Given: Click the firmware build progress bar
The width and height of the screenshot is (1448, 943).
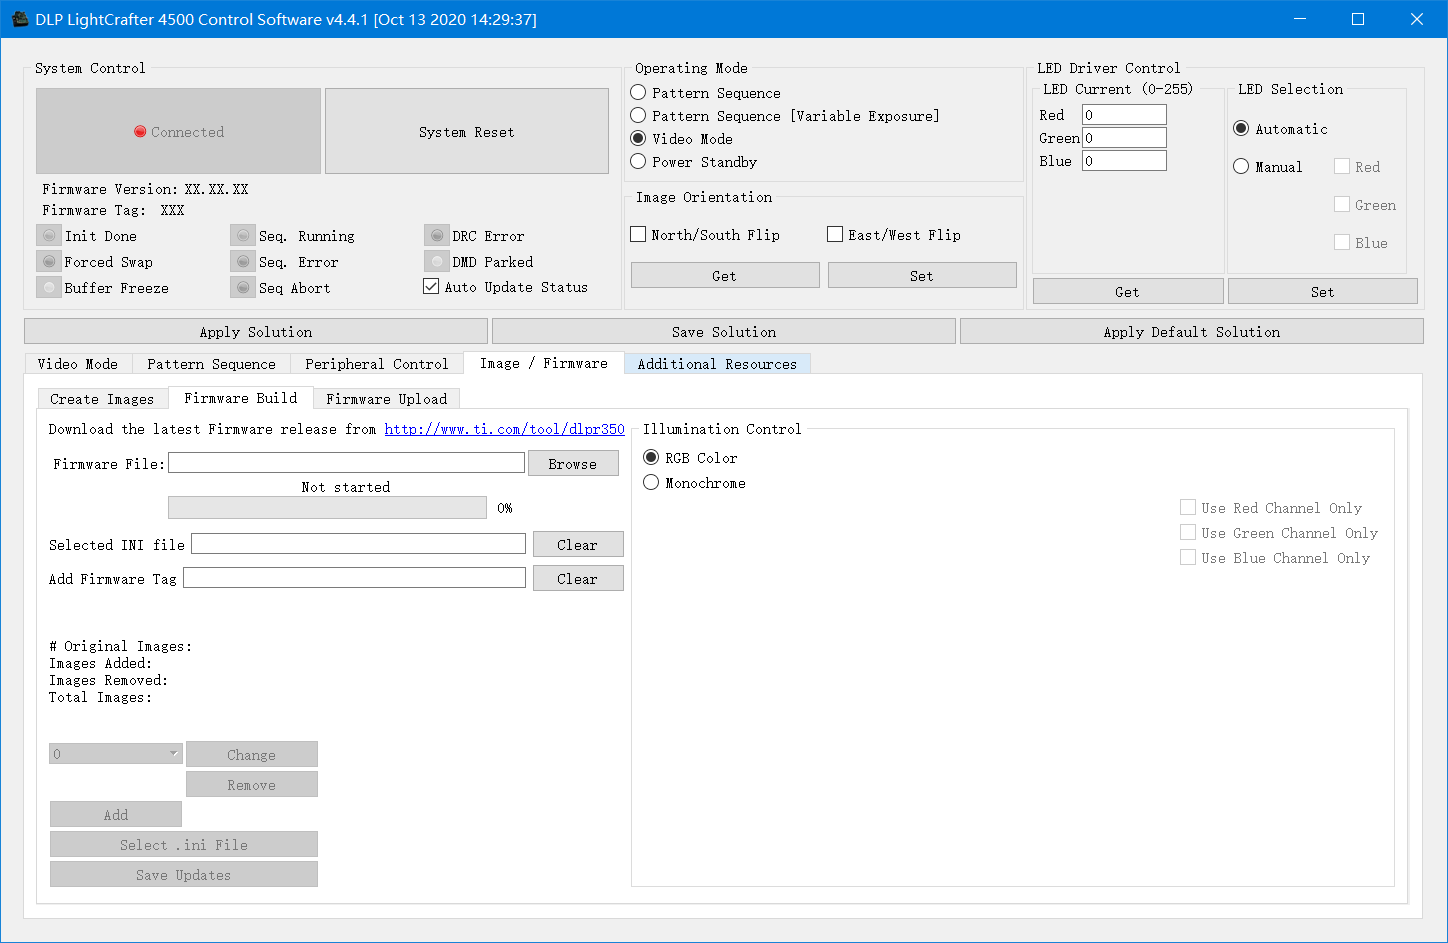Looking at the screenshot, I should [x=328, y=508].
